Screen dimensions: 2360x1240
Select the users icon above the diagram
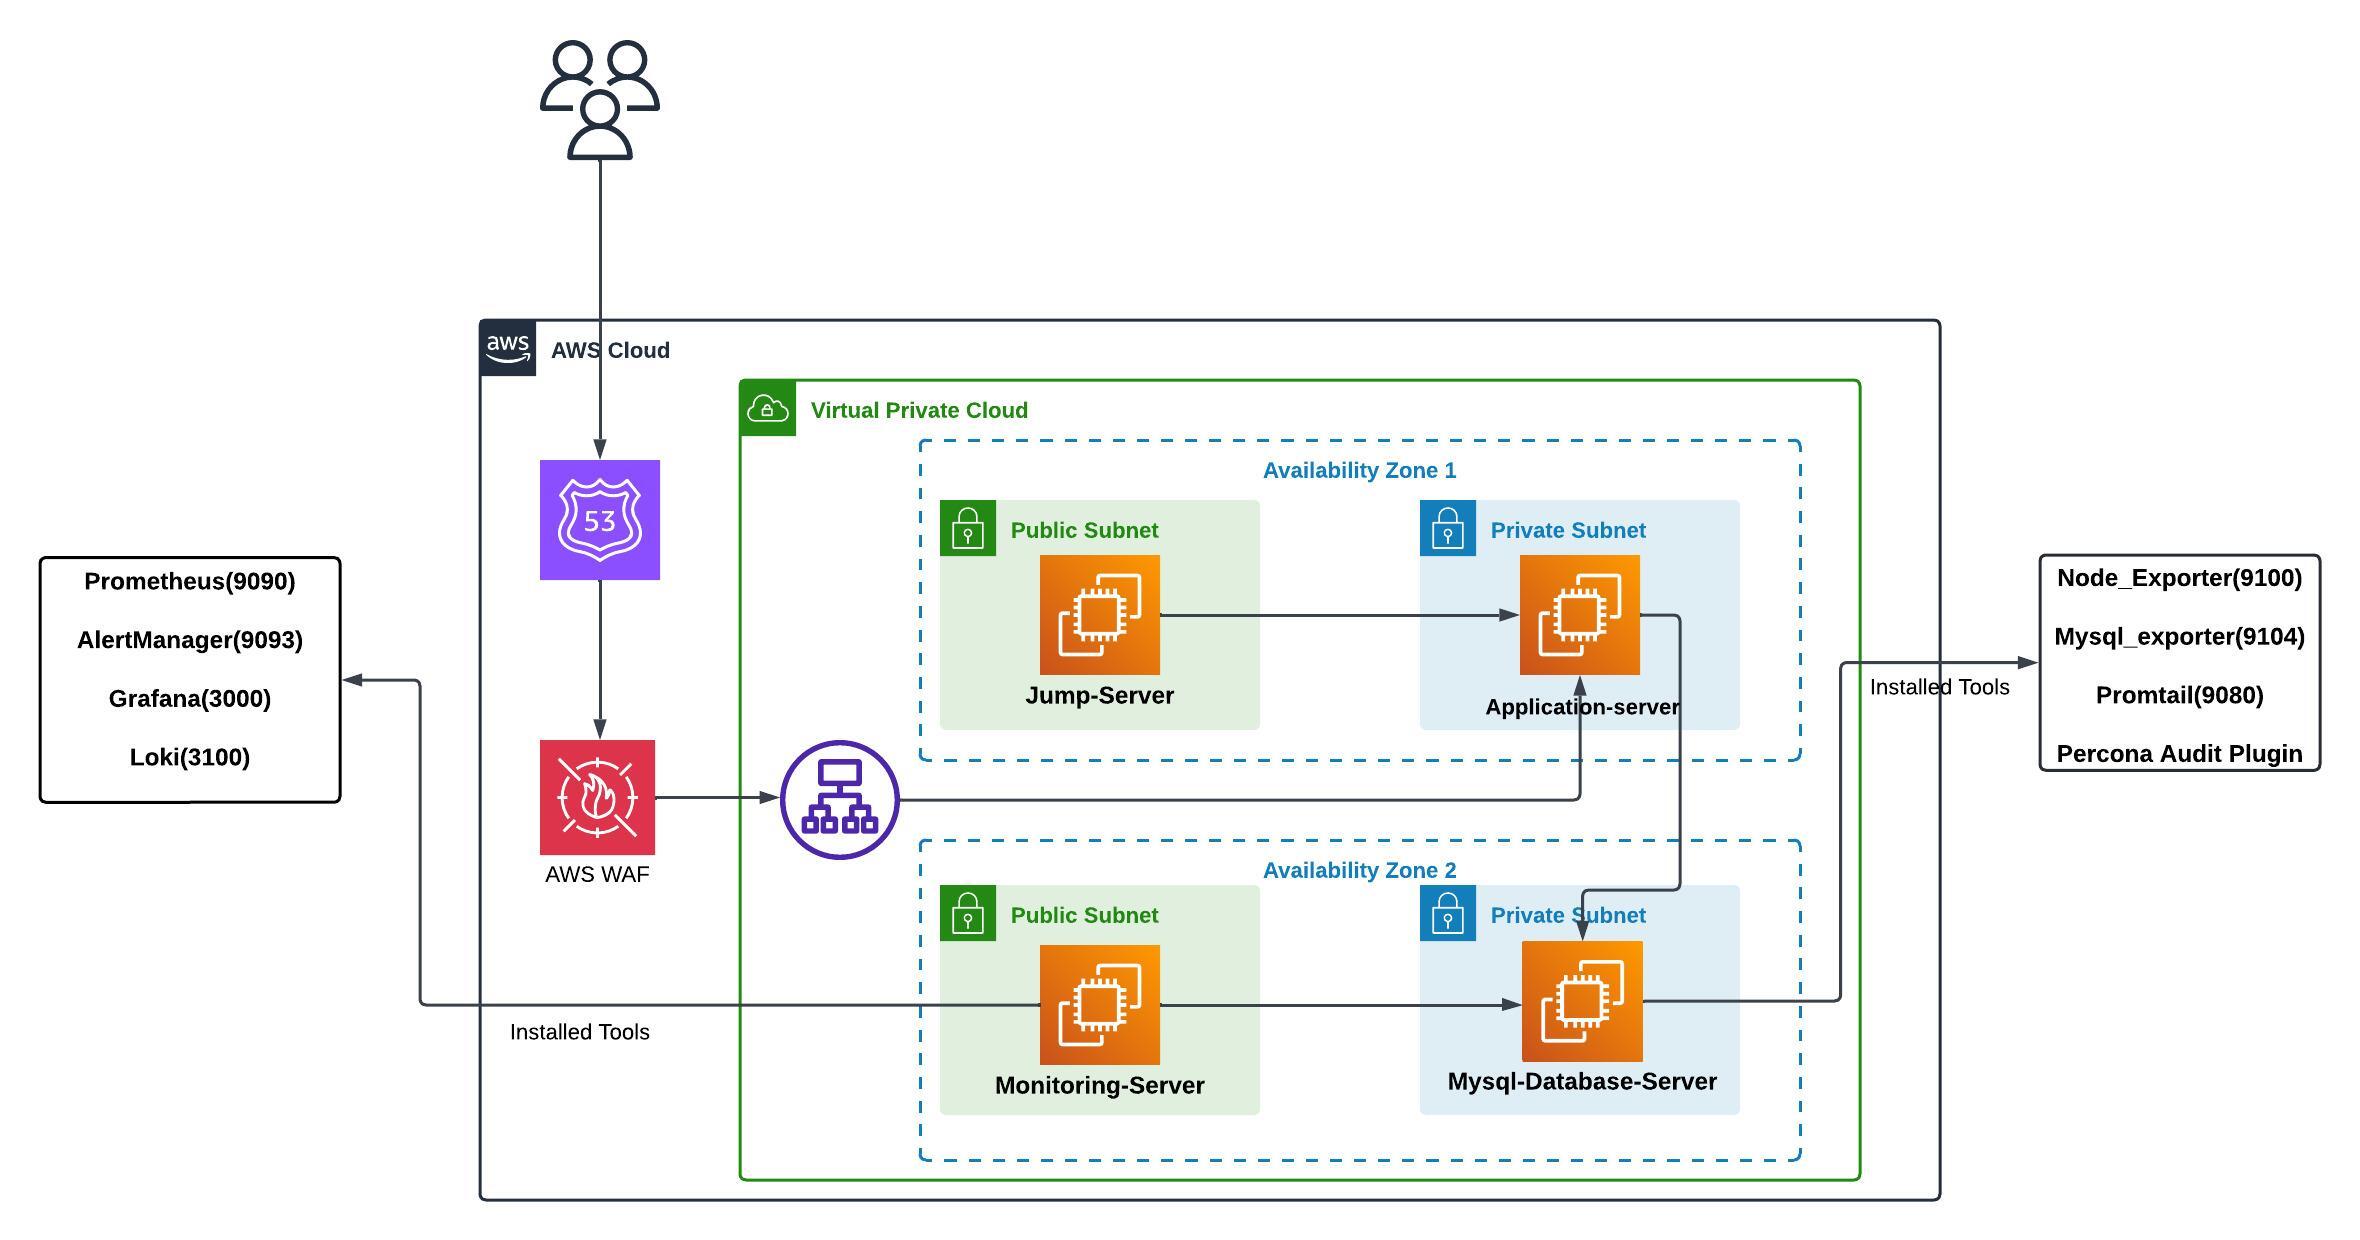point(598,100)
